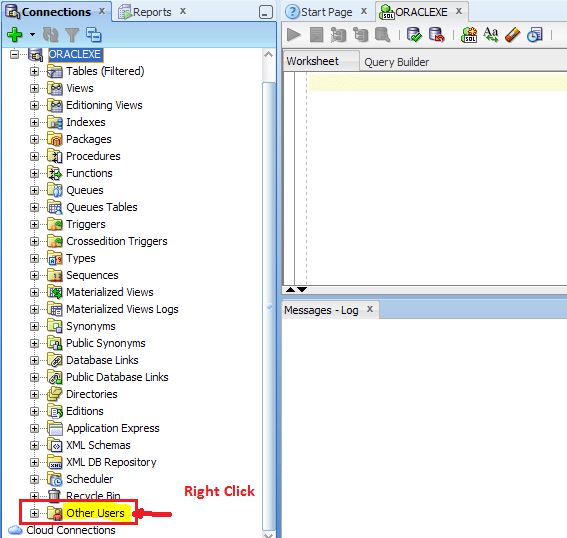Screen dimensions: 567x538
Task: Commit changes with the Commit icon
Action: 414,35
